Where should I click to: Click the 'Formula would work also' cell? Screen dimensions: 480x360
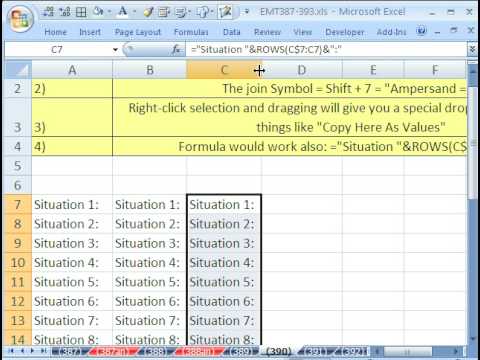[x=290, y=146]
